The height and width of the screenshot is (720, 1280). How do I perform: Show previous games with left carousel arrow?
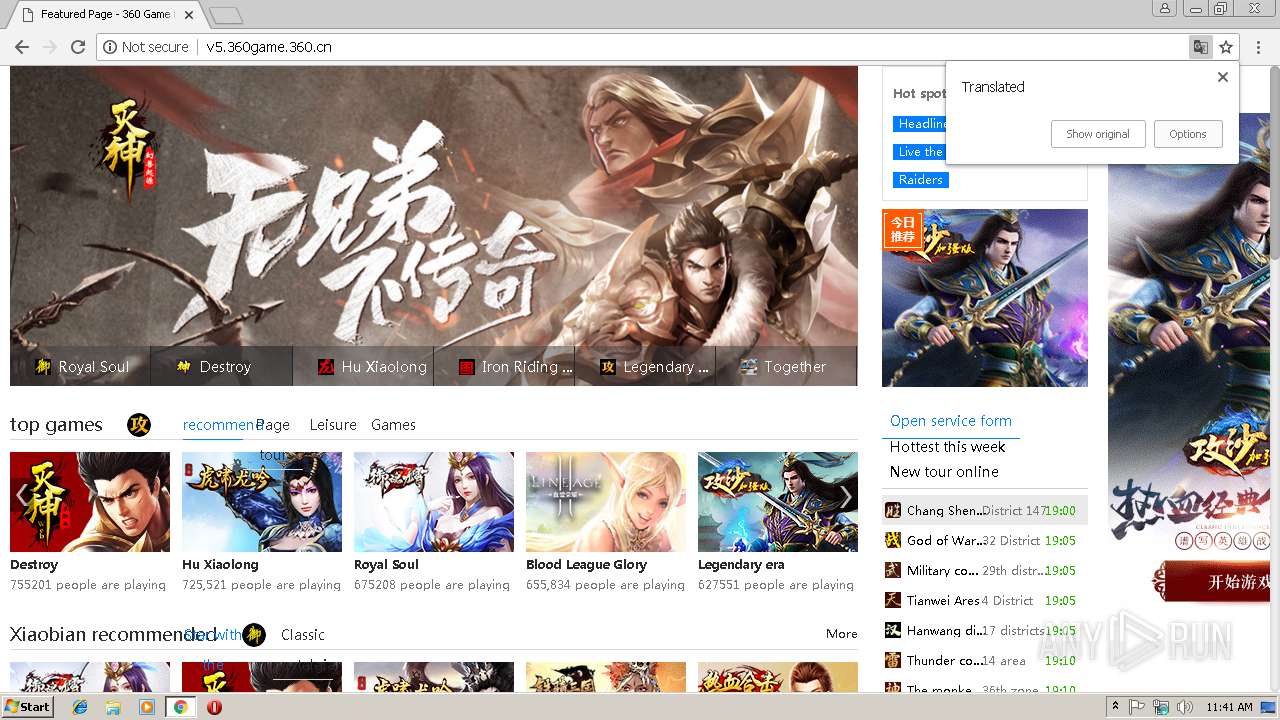point(22,496)
